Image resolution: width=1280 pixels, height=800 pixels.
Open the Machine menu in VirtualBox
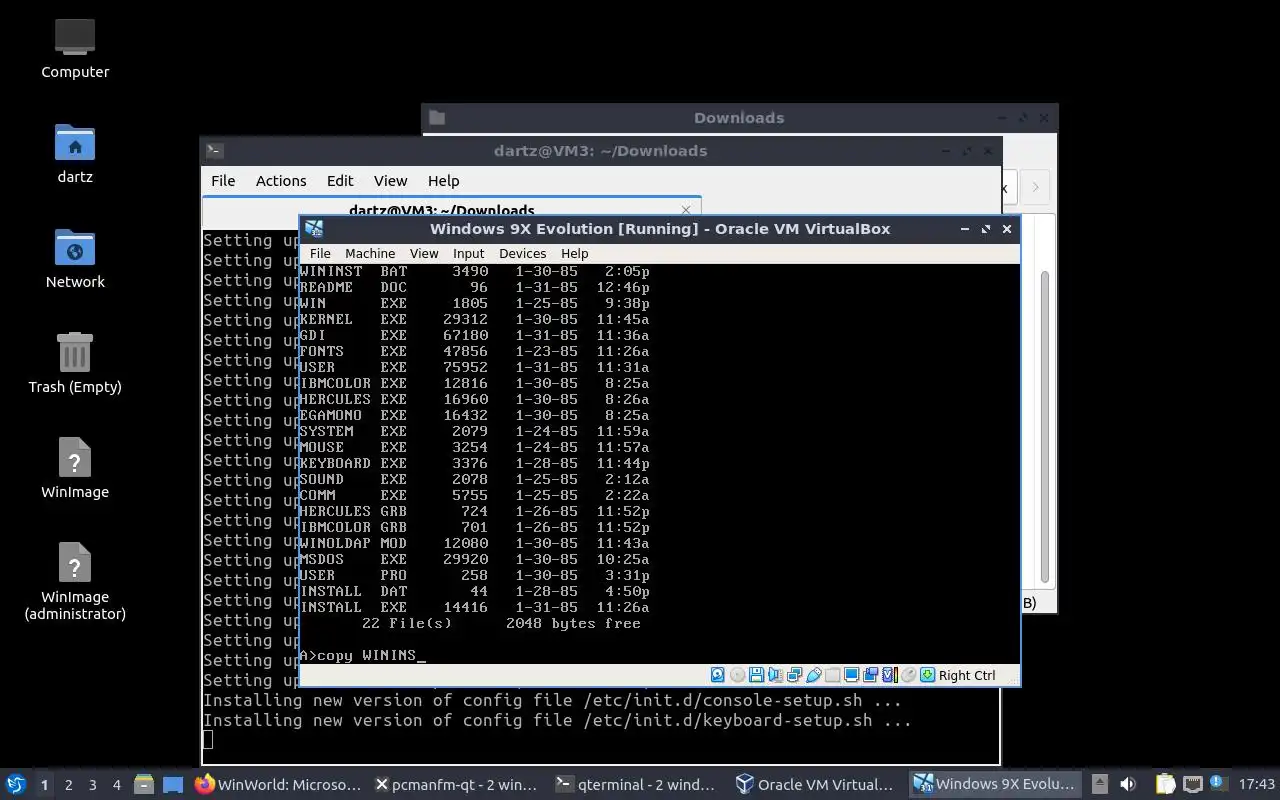pos(370,254)
